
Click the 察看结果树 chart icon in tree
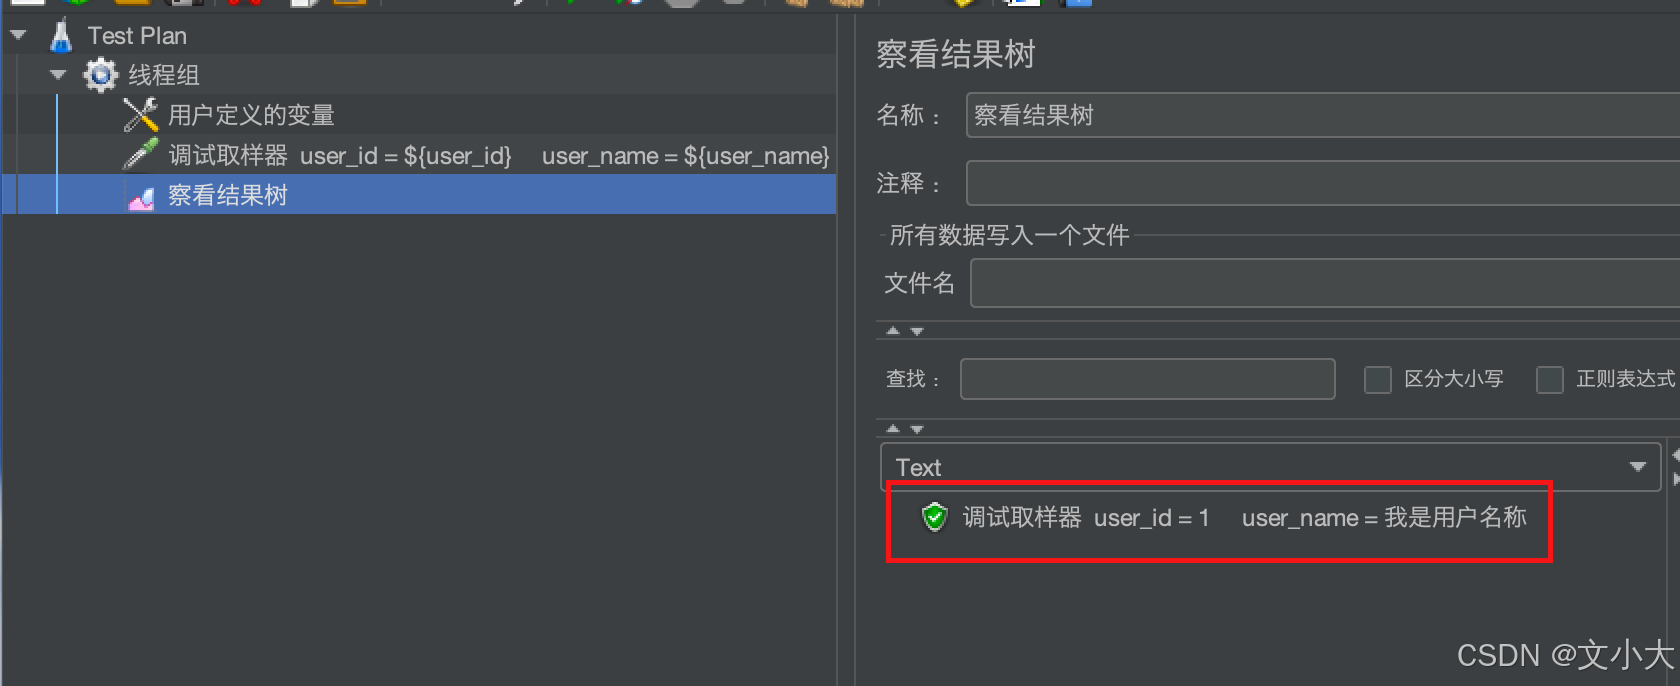click(x=141, y=198)
